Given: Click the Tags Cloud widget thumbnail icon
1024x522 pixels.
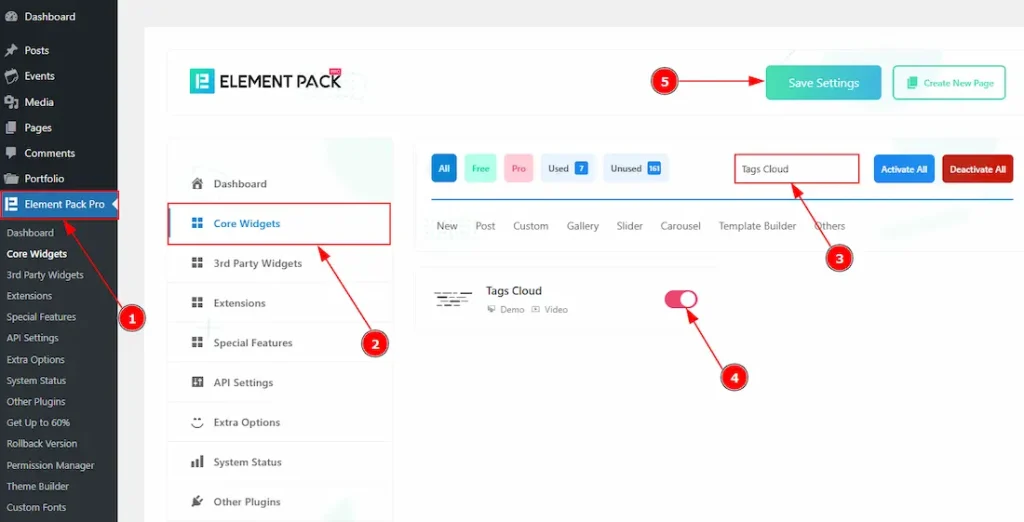Looking at the screenshot, I should (x=453, y=299).
